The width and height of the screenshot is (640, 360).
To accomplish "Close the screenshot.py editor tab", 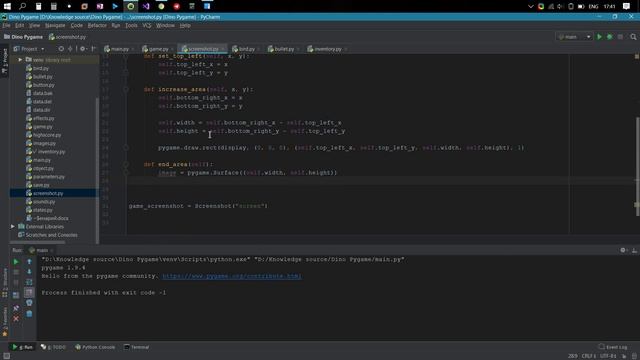I will [x=223, y=49].
